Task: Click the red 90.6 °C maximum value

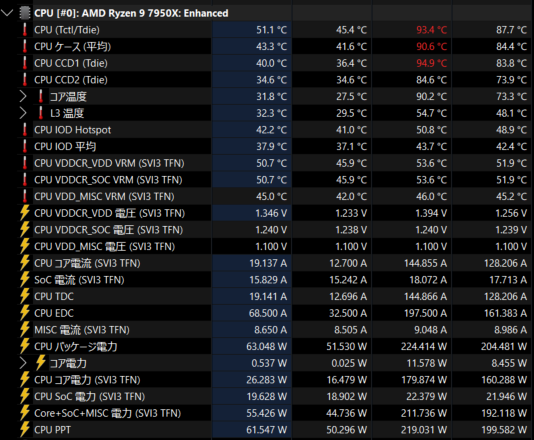Action: coord(431,47)
